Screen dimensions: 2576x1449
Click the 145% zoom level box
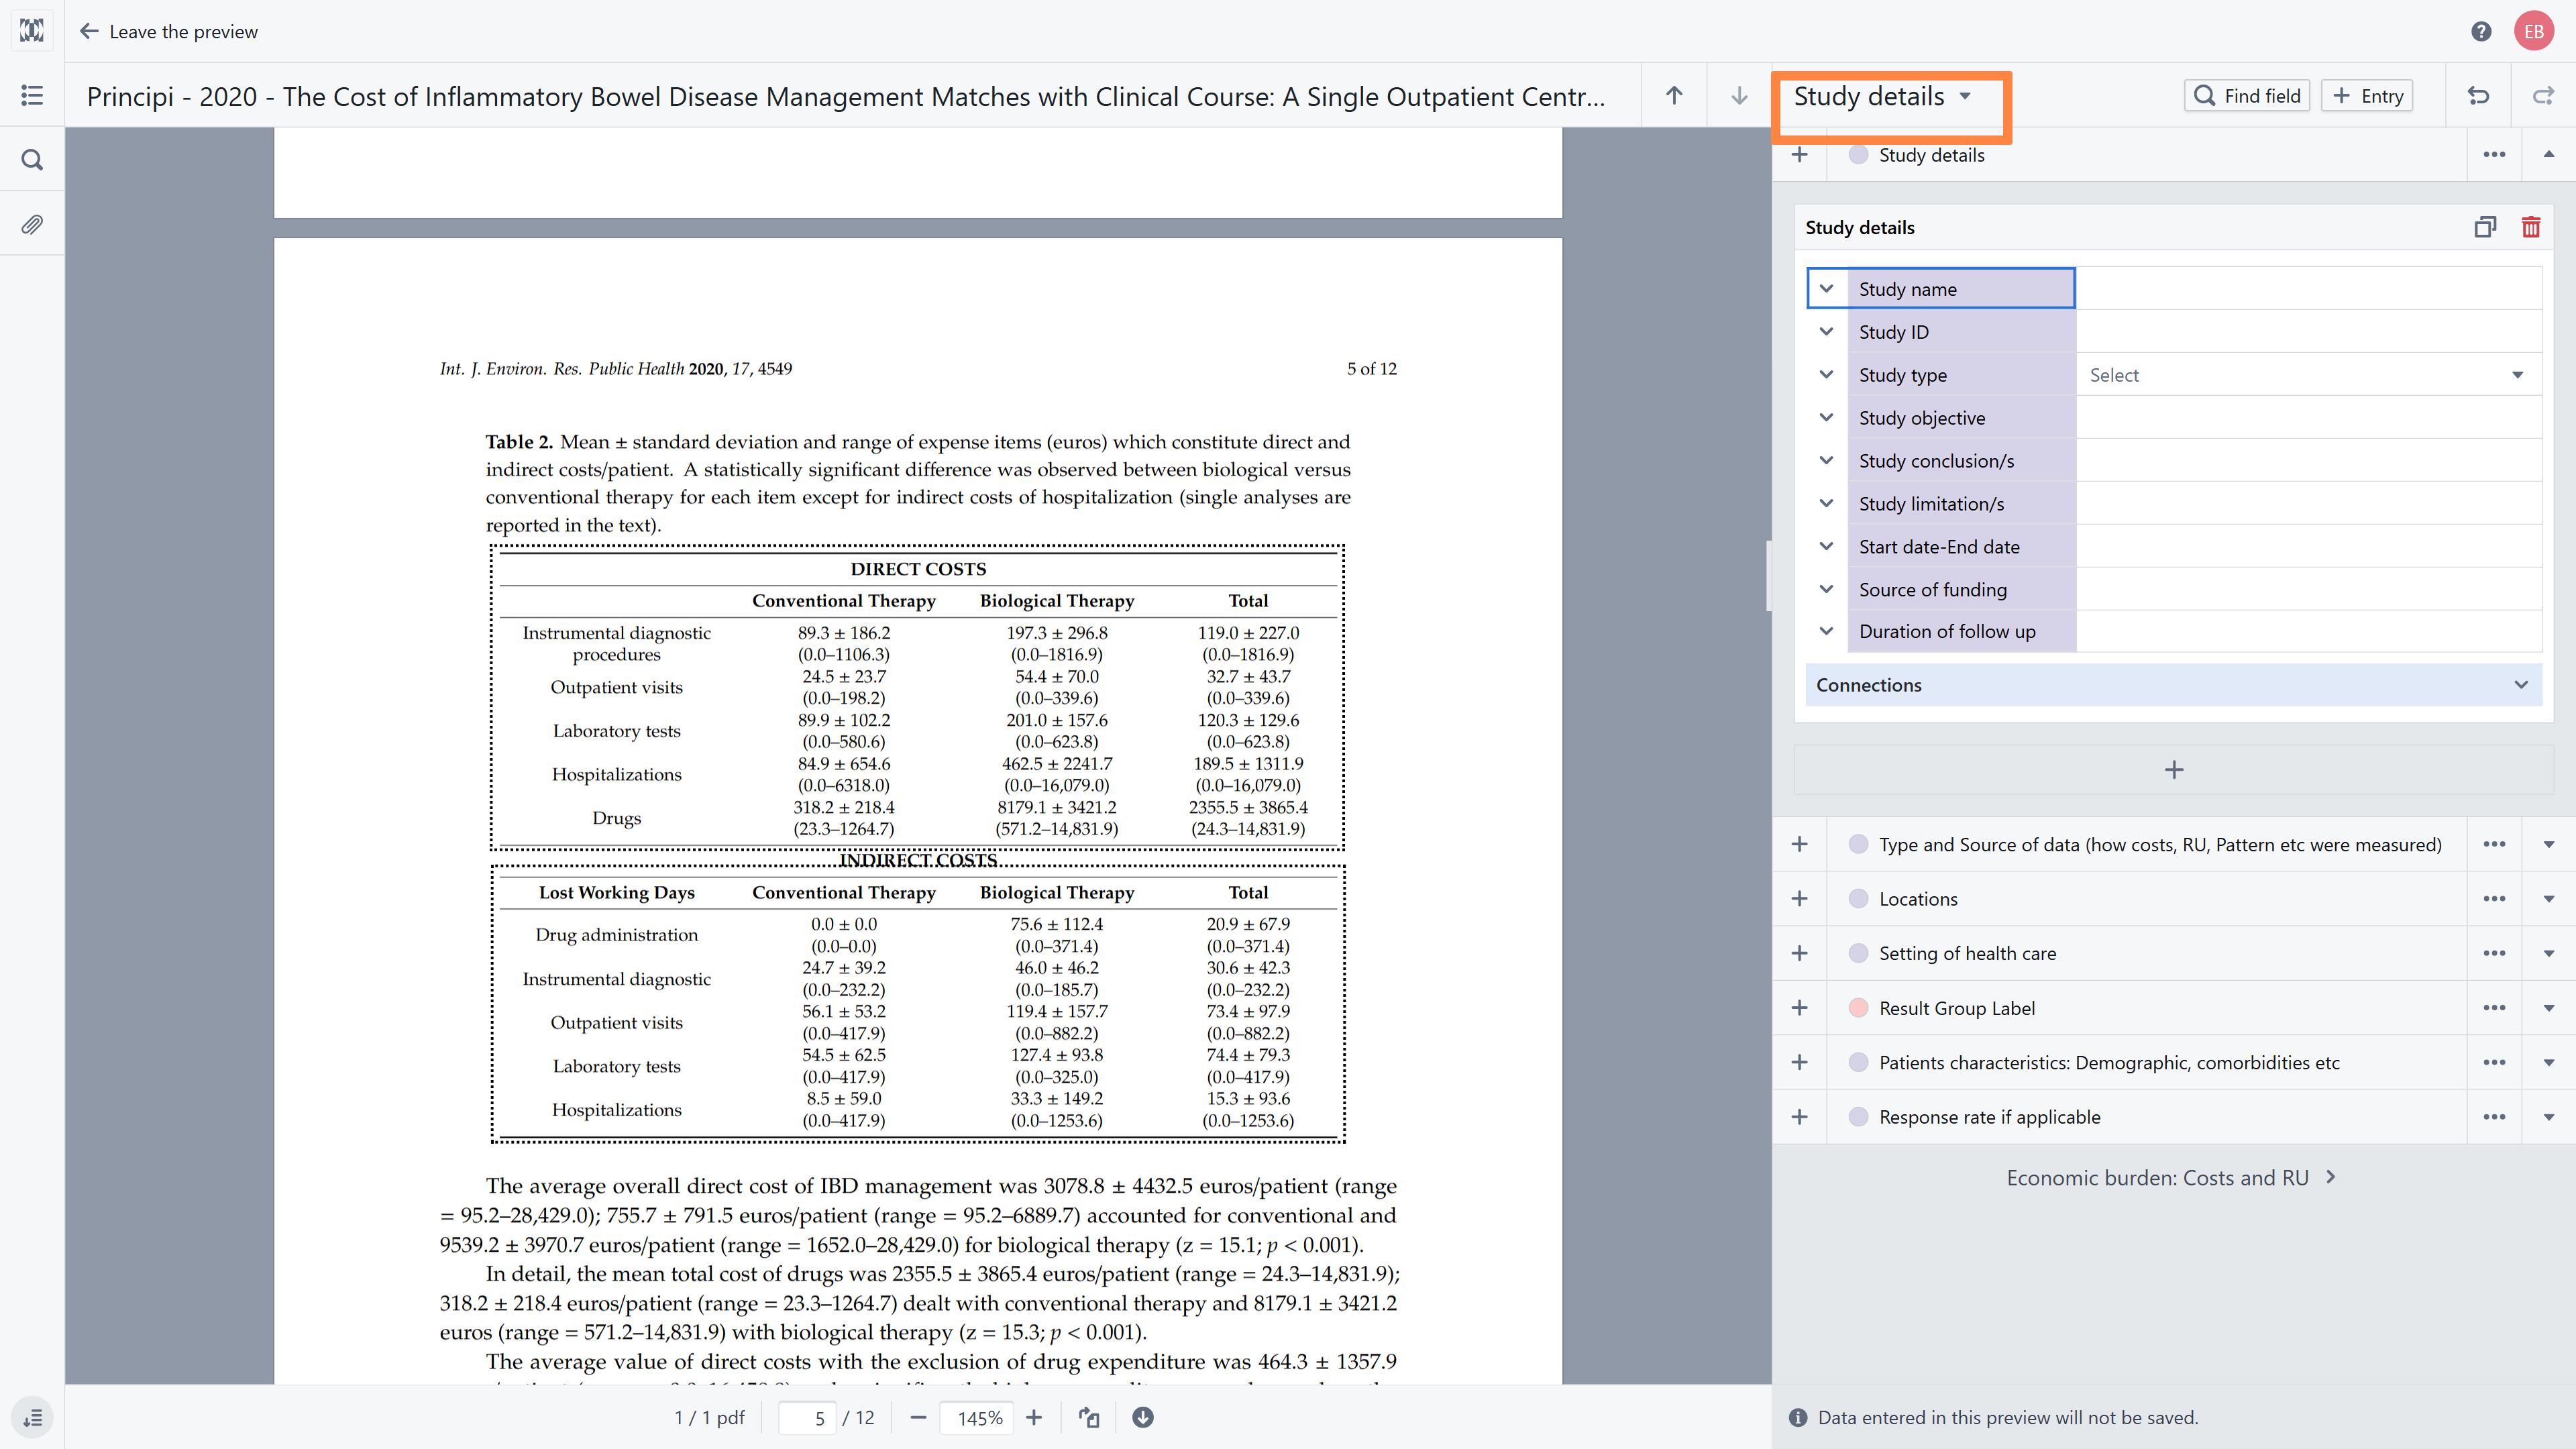click(x=978, y=1418)
